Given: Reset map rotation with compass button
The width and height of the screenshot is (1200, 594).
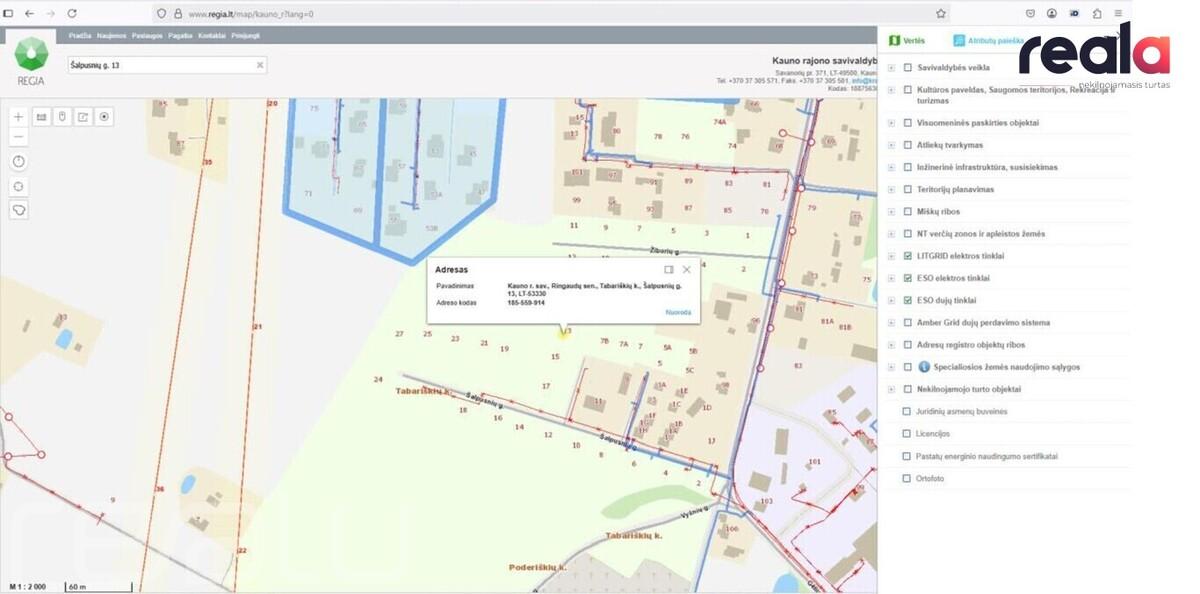Looking at the screenshot, I should [x=18, y=161].
